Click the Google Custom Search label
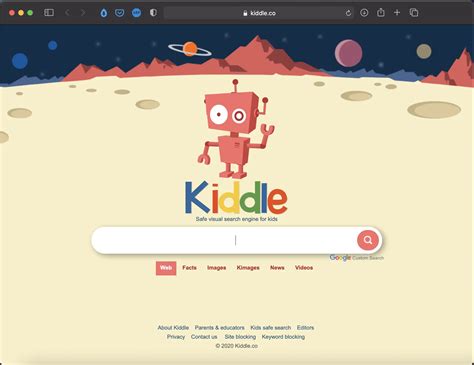The image size is (474, 365). pos(356,258)
